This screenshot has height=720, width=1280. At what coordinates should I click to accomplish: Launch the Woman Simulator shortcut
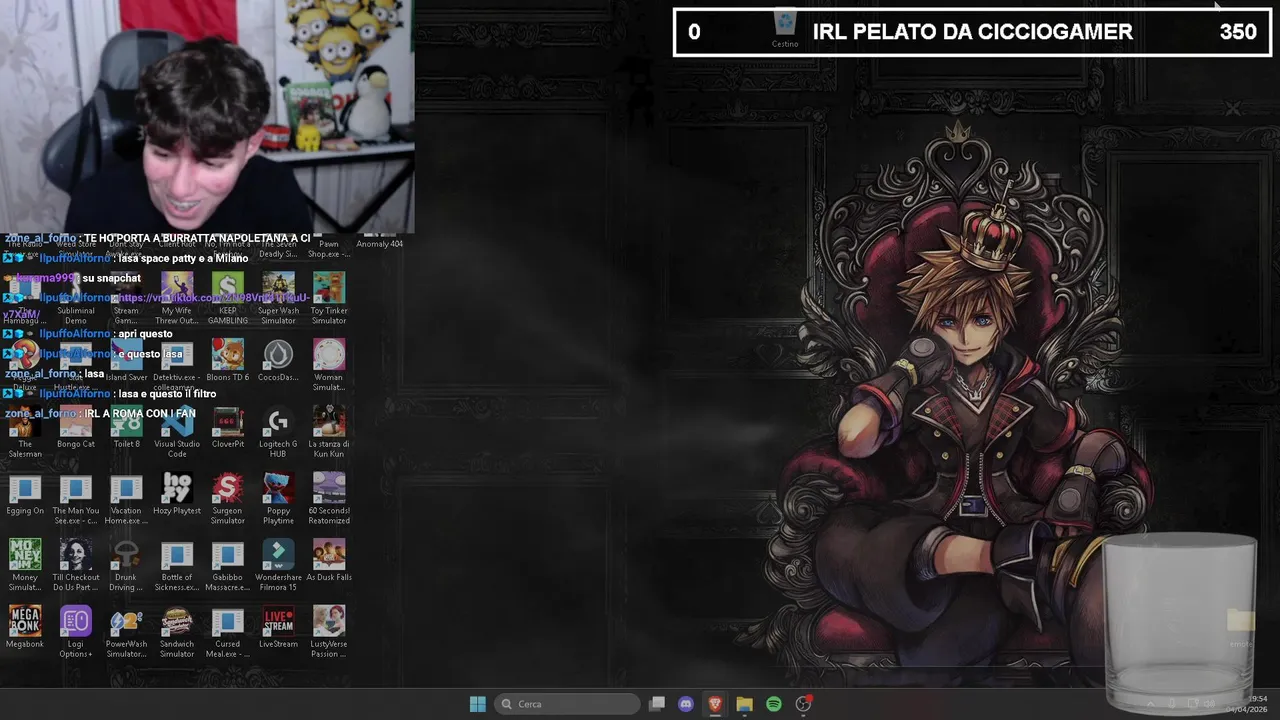[x=329, y=365]
